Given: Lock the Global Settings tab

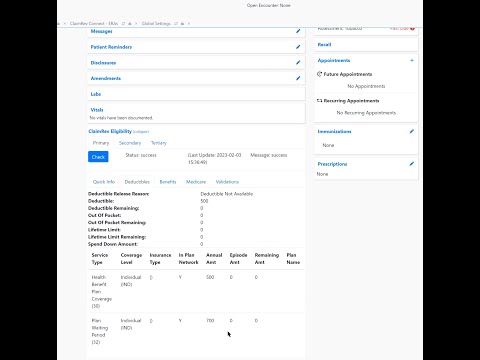Looking at the screenshot, I should (183, 24).
